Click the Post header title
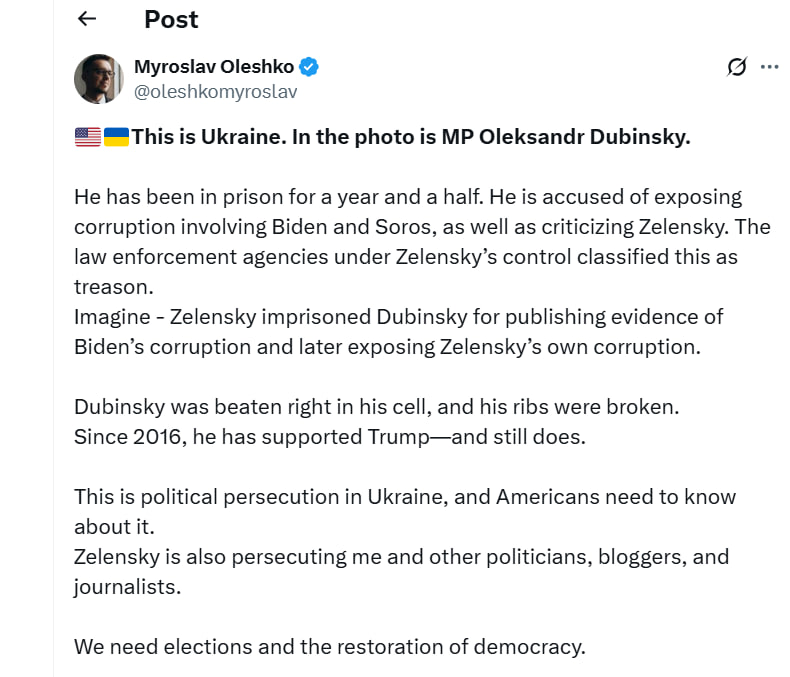 pos(171,20)
